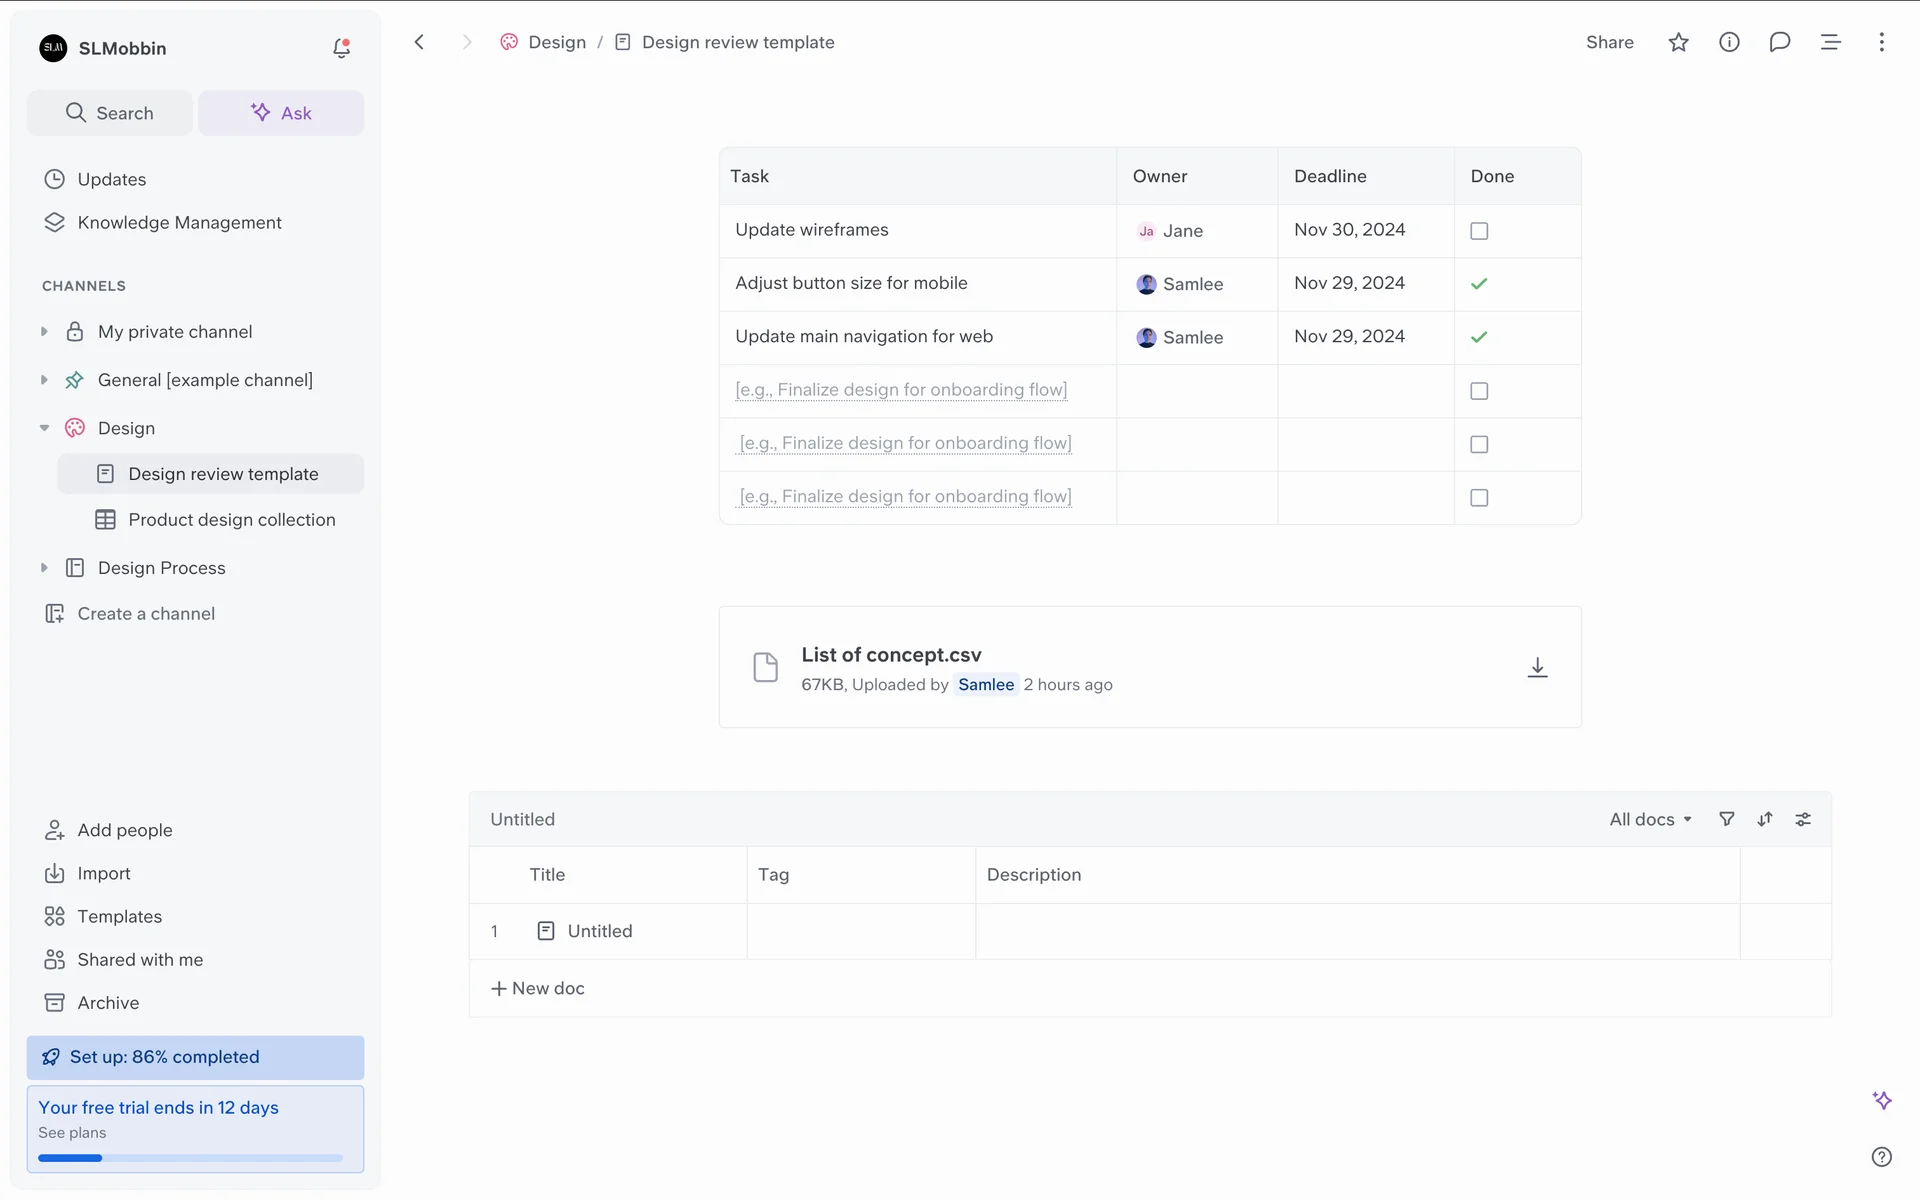Viewport: 1920px width, 1200px height.
Task: Click the notifications bell icon
Action: (x=341, y=48)
